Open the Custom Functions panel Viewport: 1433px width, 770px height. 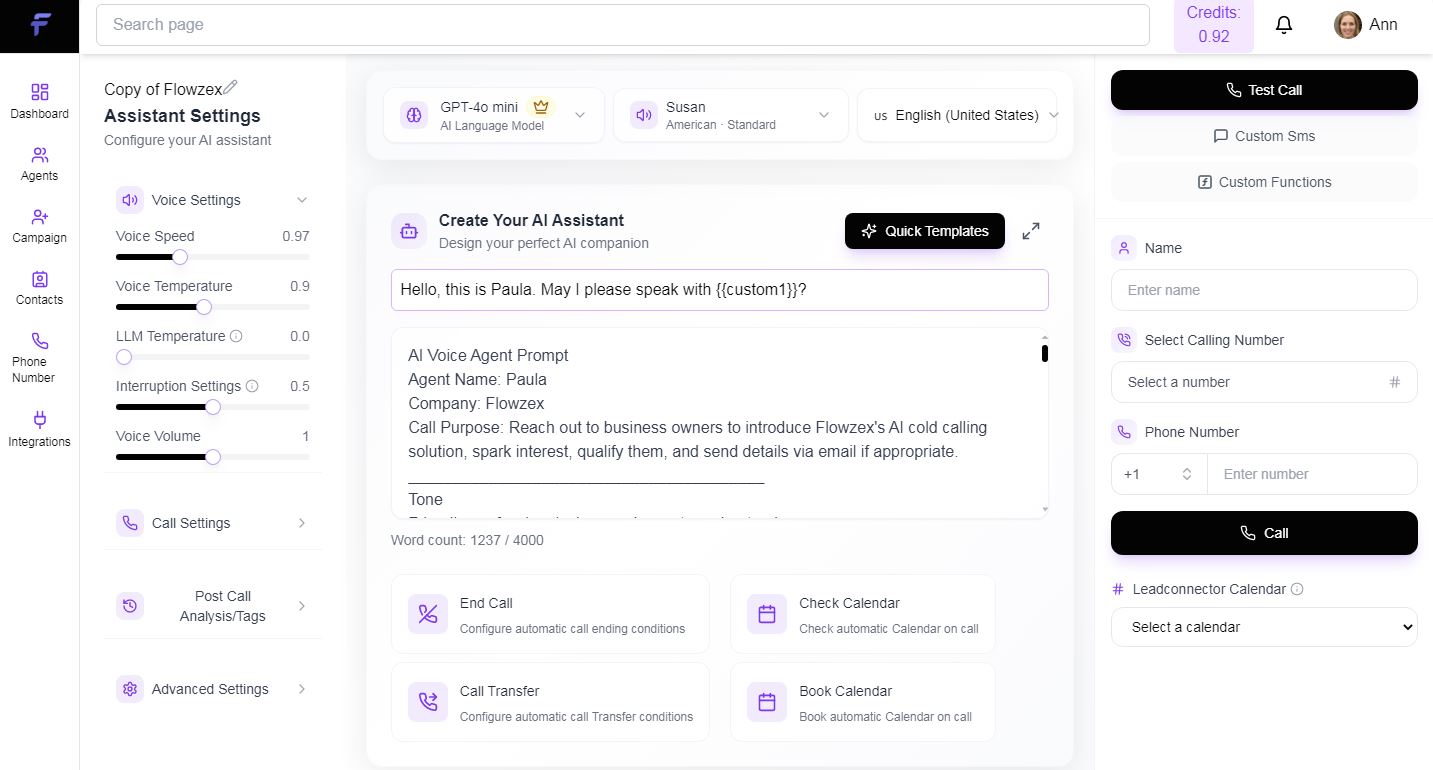(x=1263, y=182)
